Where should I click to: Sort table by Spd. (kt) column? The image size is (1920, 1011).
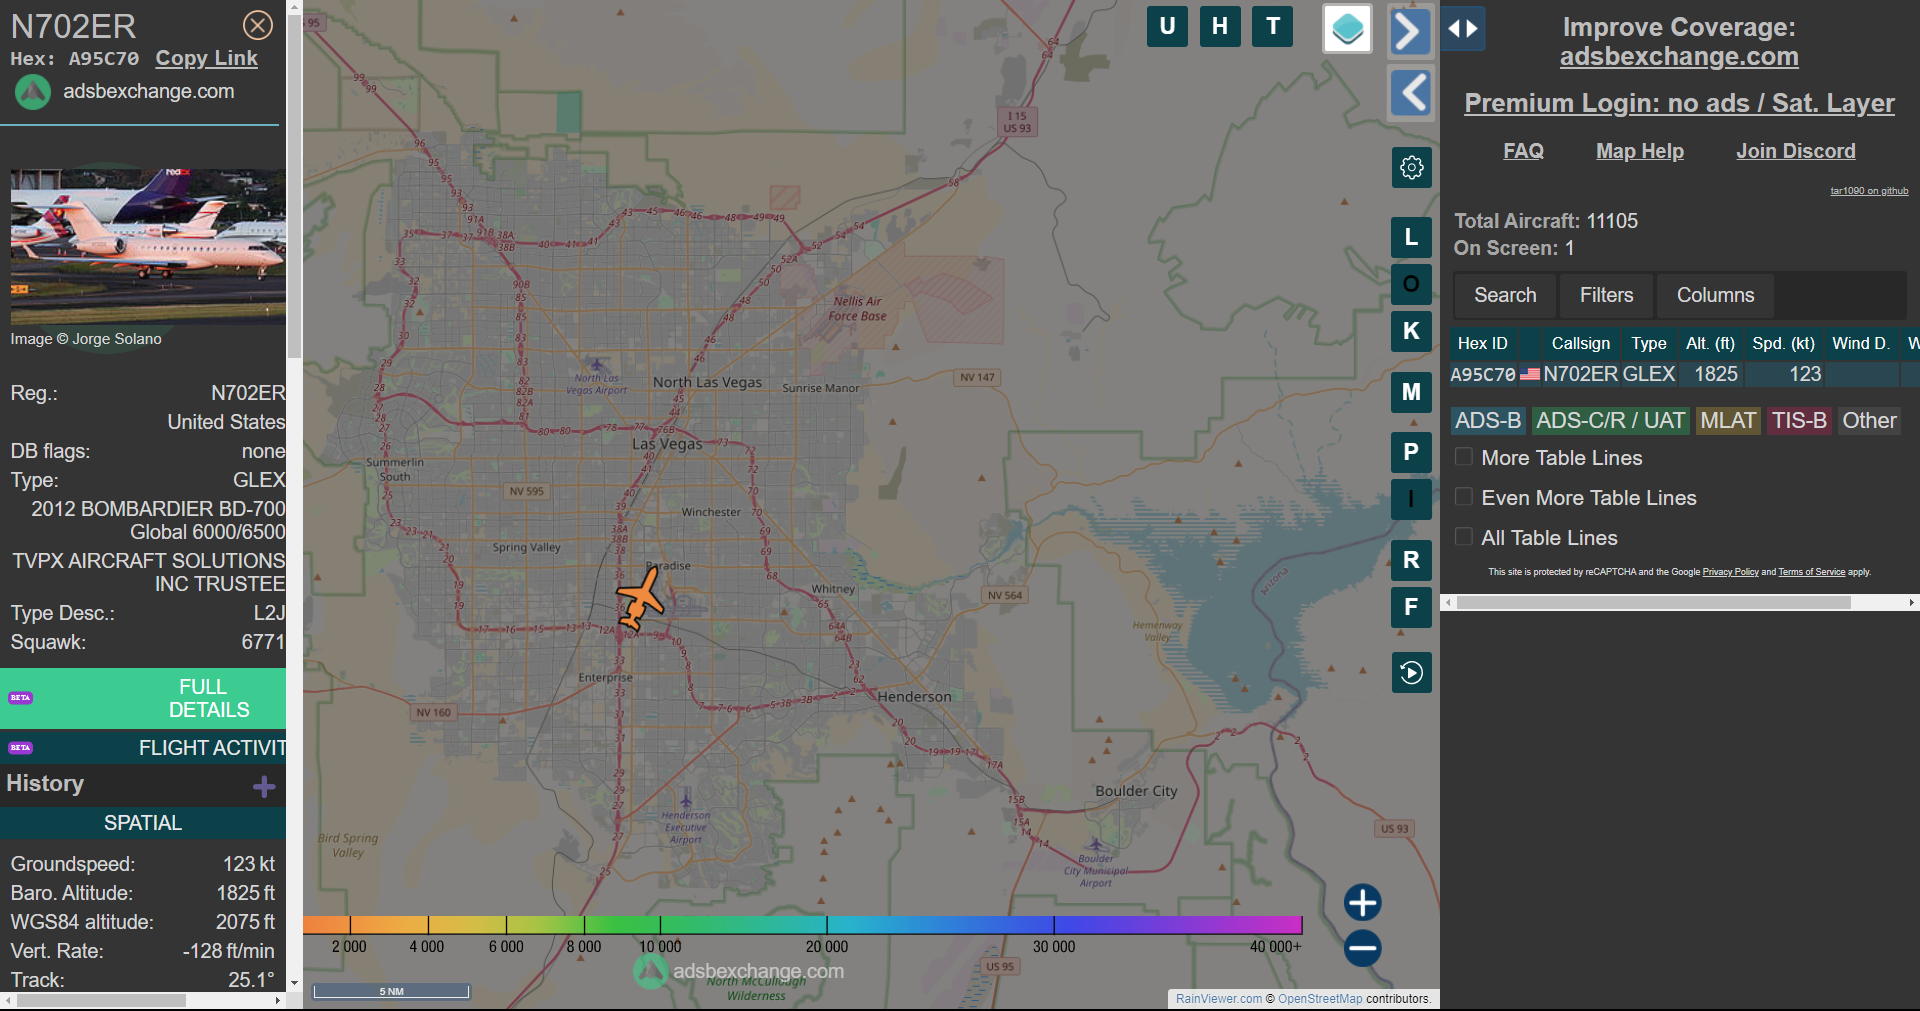[1783, 343]
